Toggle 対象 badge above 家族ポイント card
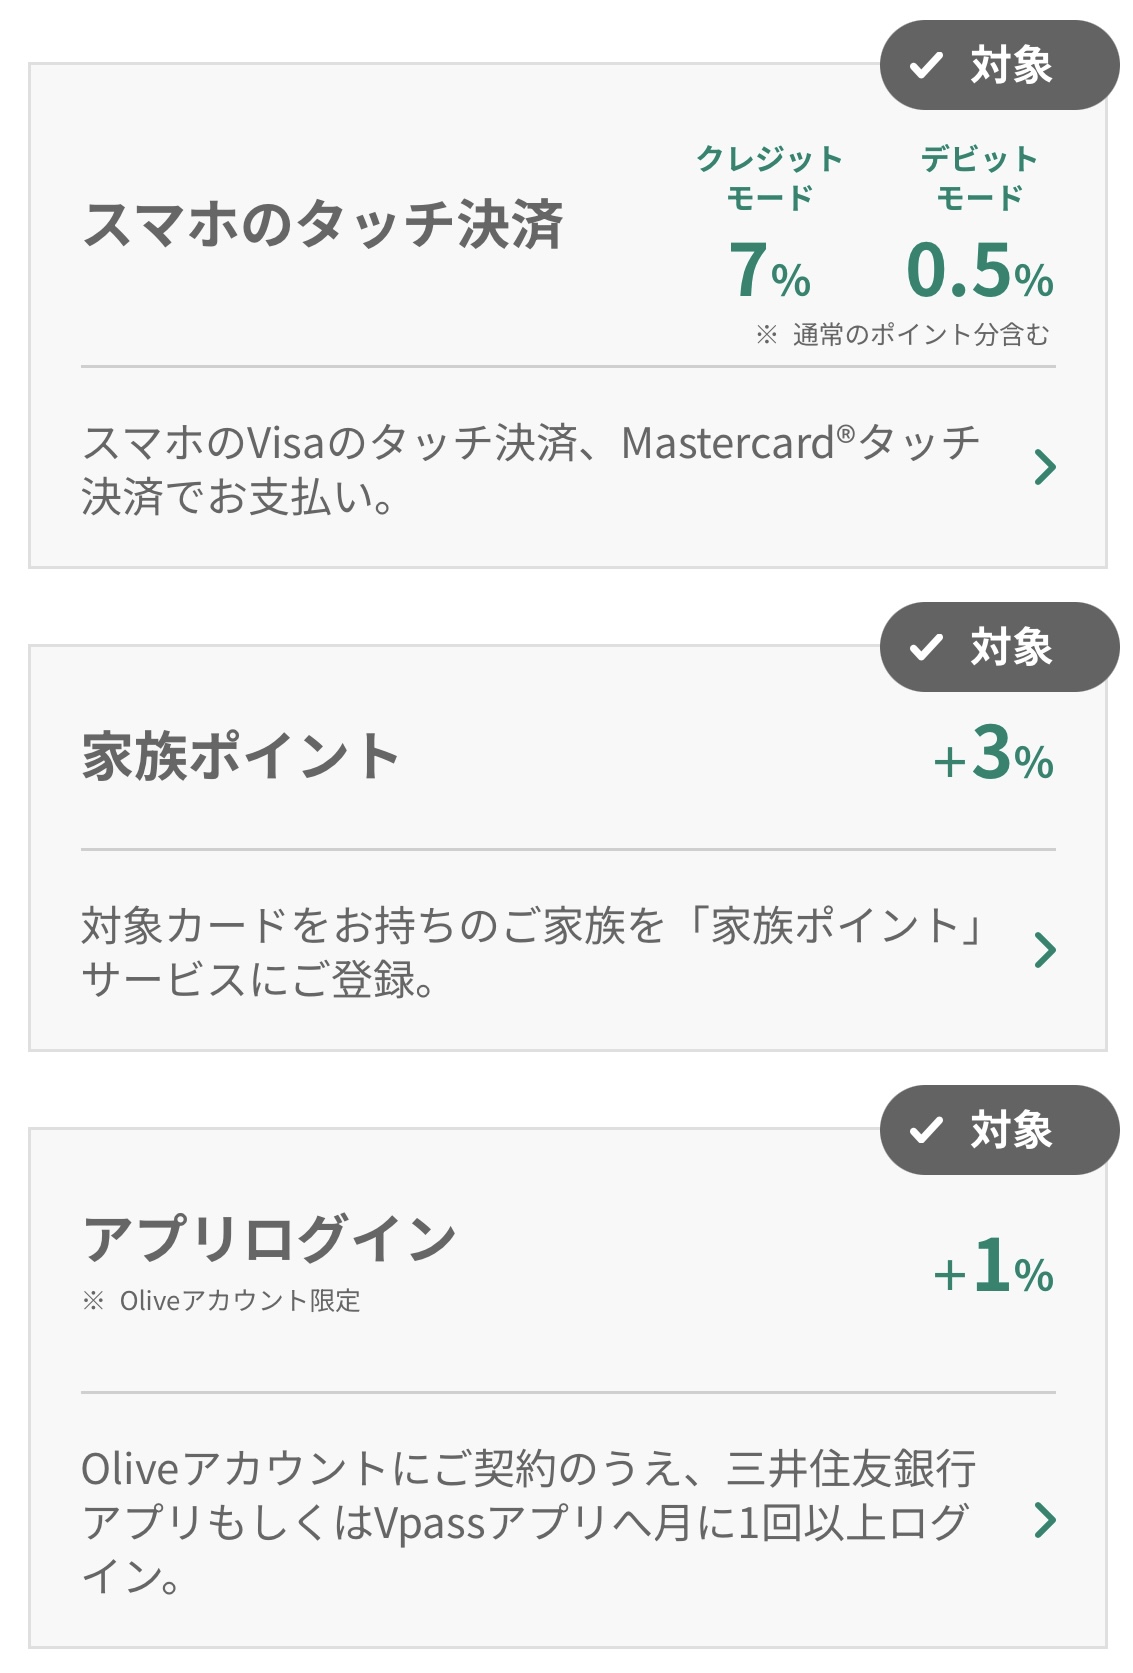This screenshot has width=1133, height=1673. (x=999, y=647)
